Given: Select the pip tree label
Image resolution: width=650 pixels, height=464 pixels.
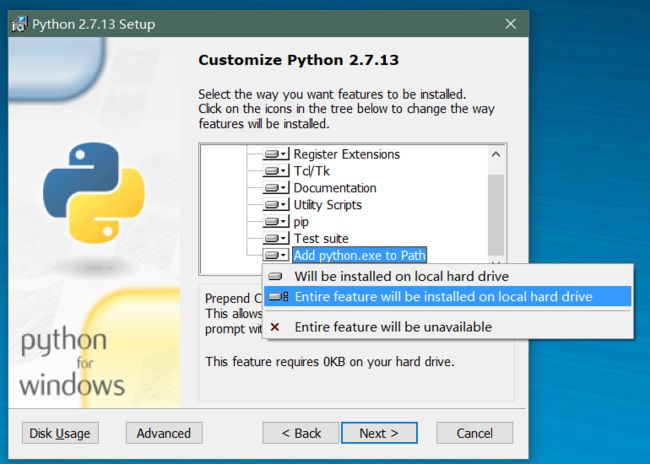Looking at the screenshot, I should pos(301,222).
